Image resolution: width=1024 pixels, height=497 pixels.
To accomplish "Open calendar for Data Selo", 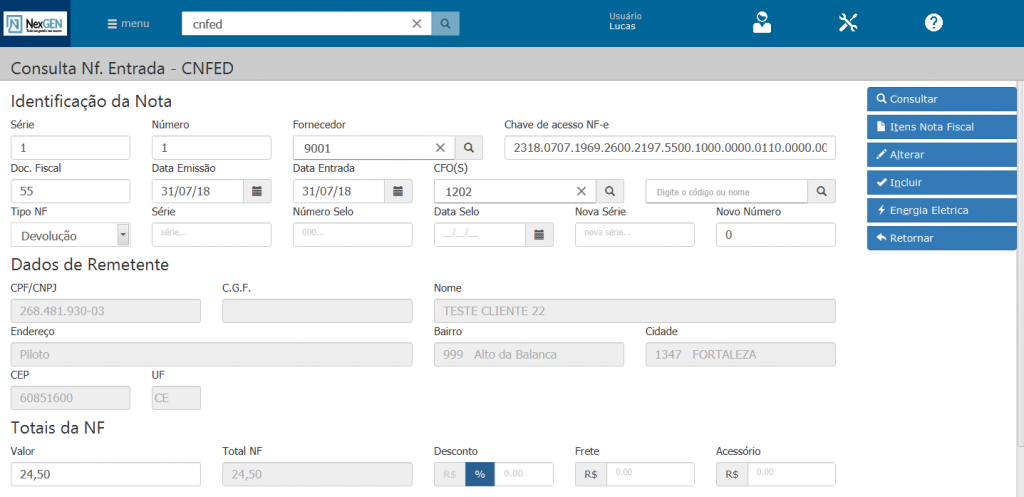I will 539,235.
